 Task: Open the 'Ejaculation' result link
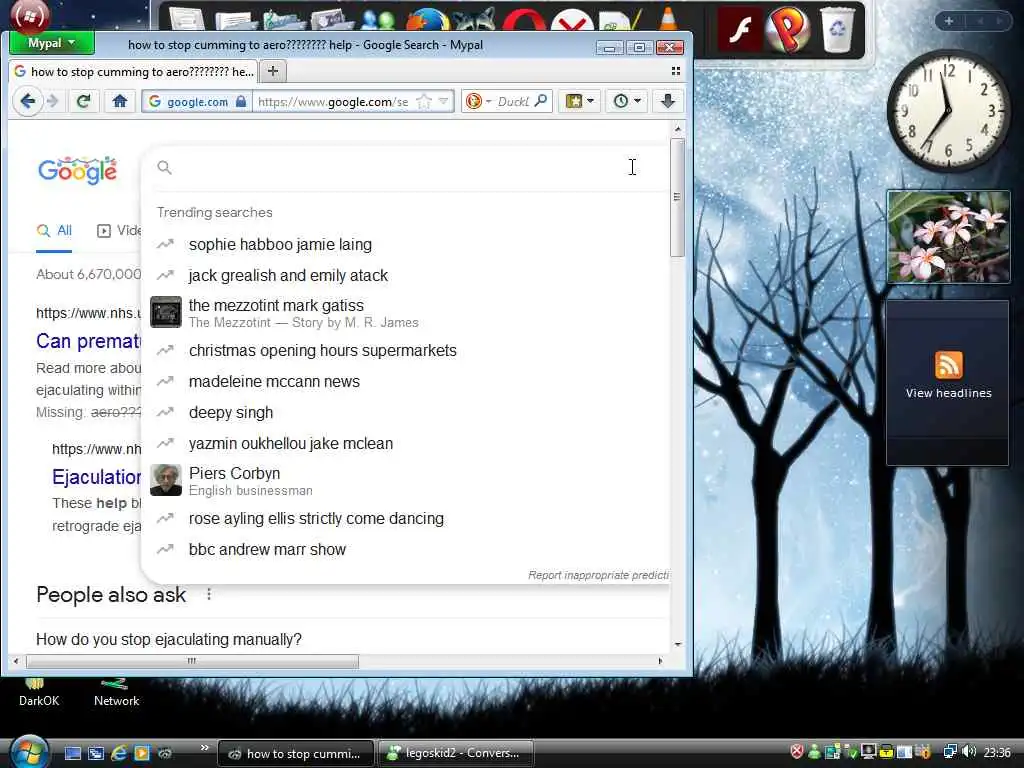[97, 477]
